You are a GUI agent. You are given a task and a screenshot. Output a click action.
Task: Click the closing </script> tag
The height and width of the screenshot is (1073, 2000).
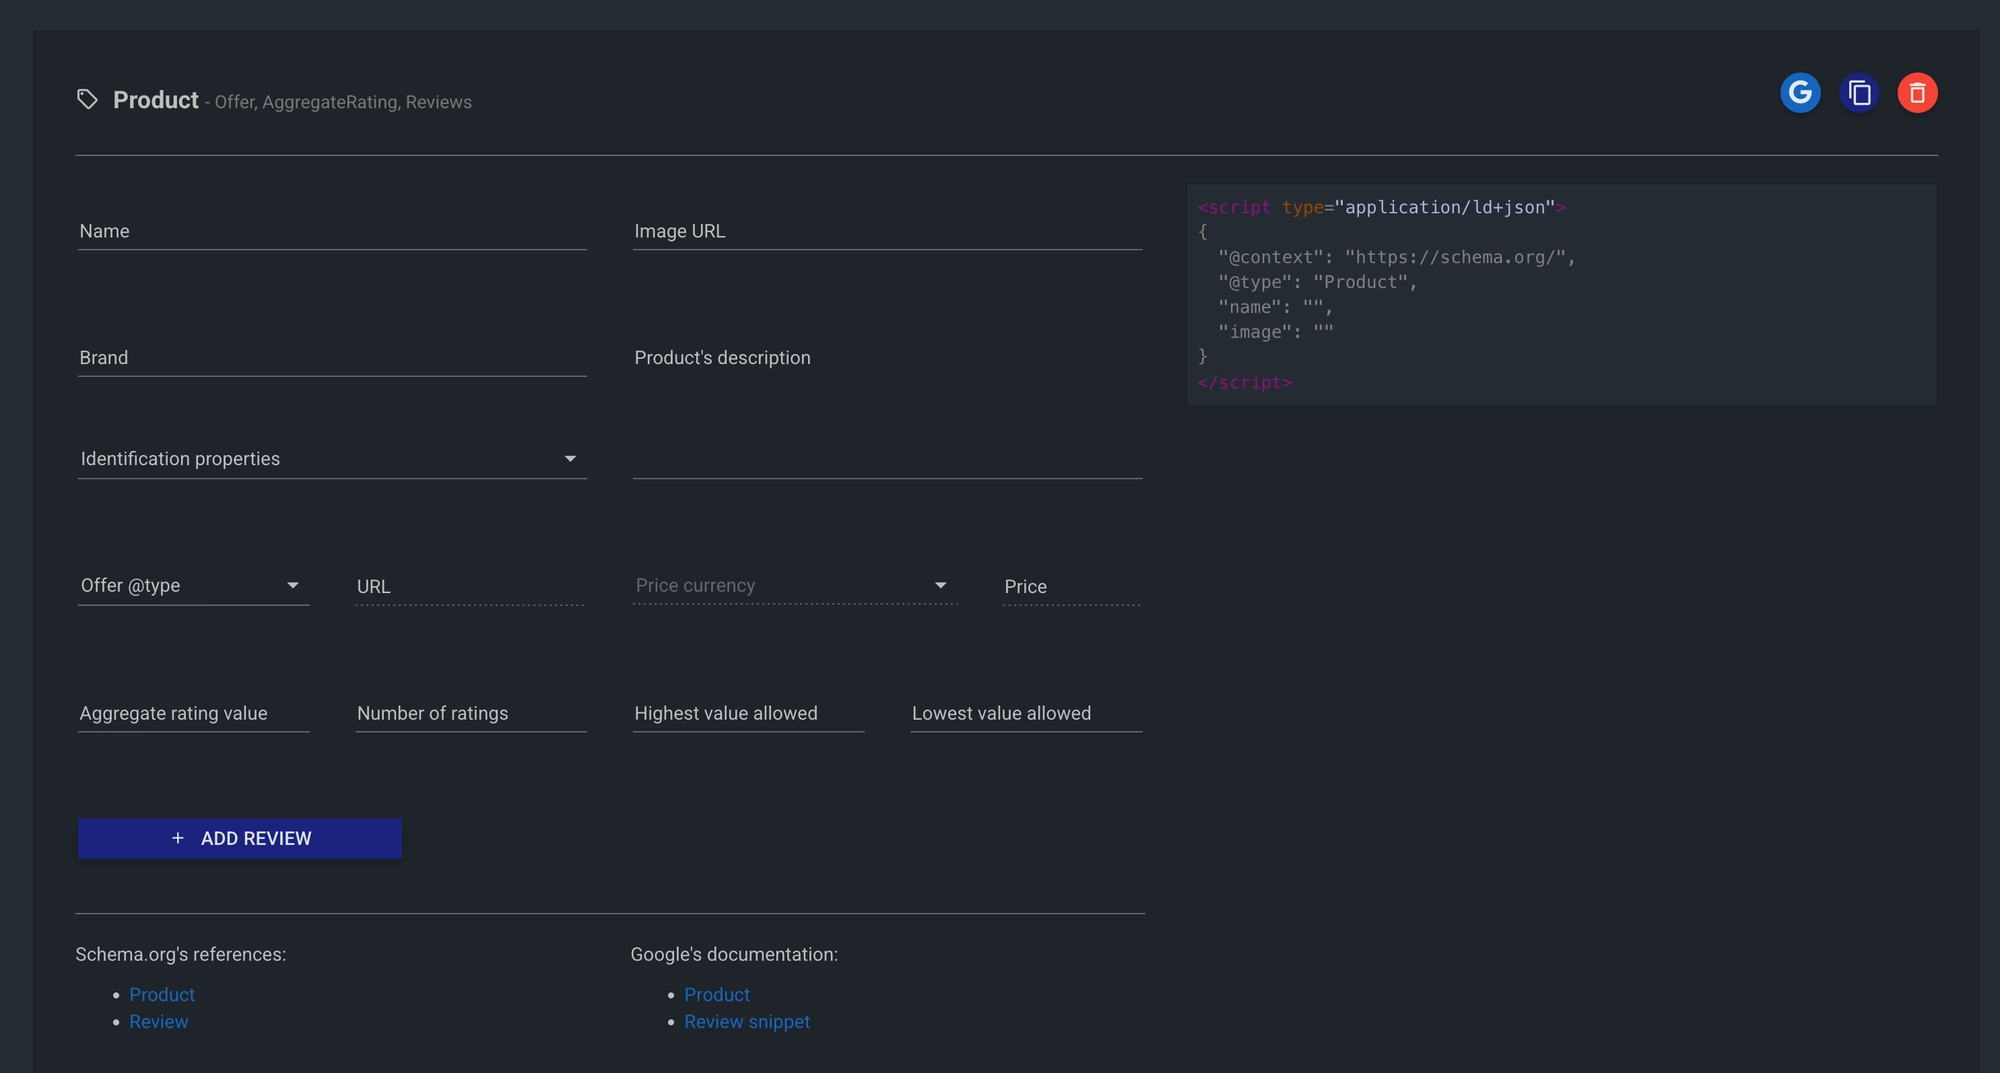coord(1245,382)
